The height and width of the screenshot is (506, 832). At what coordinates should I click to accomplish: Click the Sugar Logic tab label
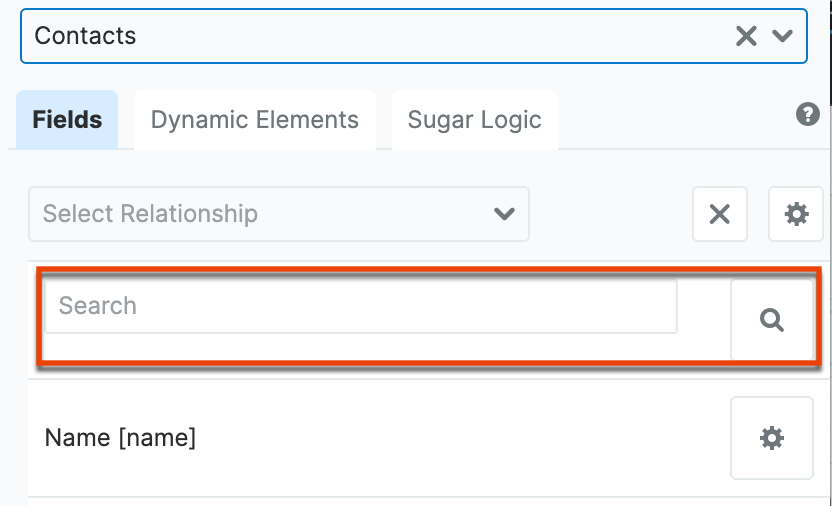(474, 120)
